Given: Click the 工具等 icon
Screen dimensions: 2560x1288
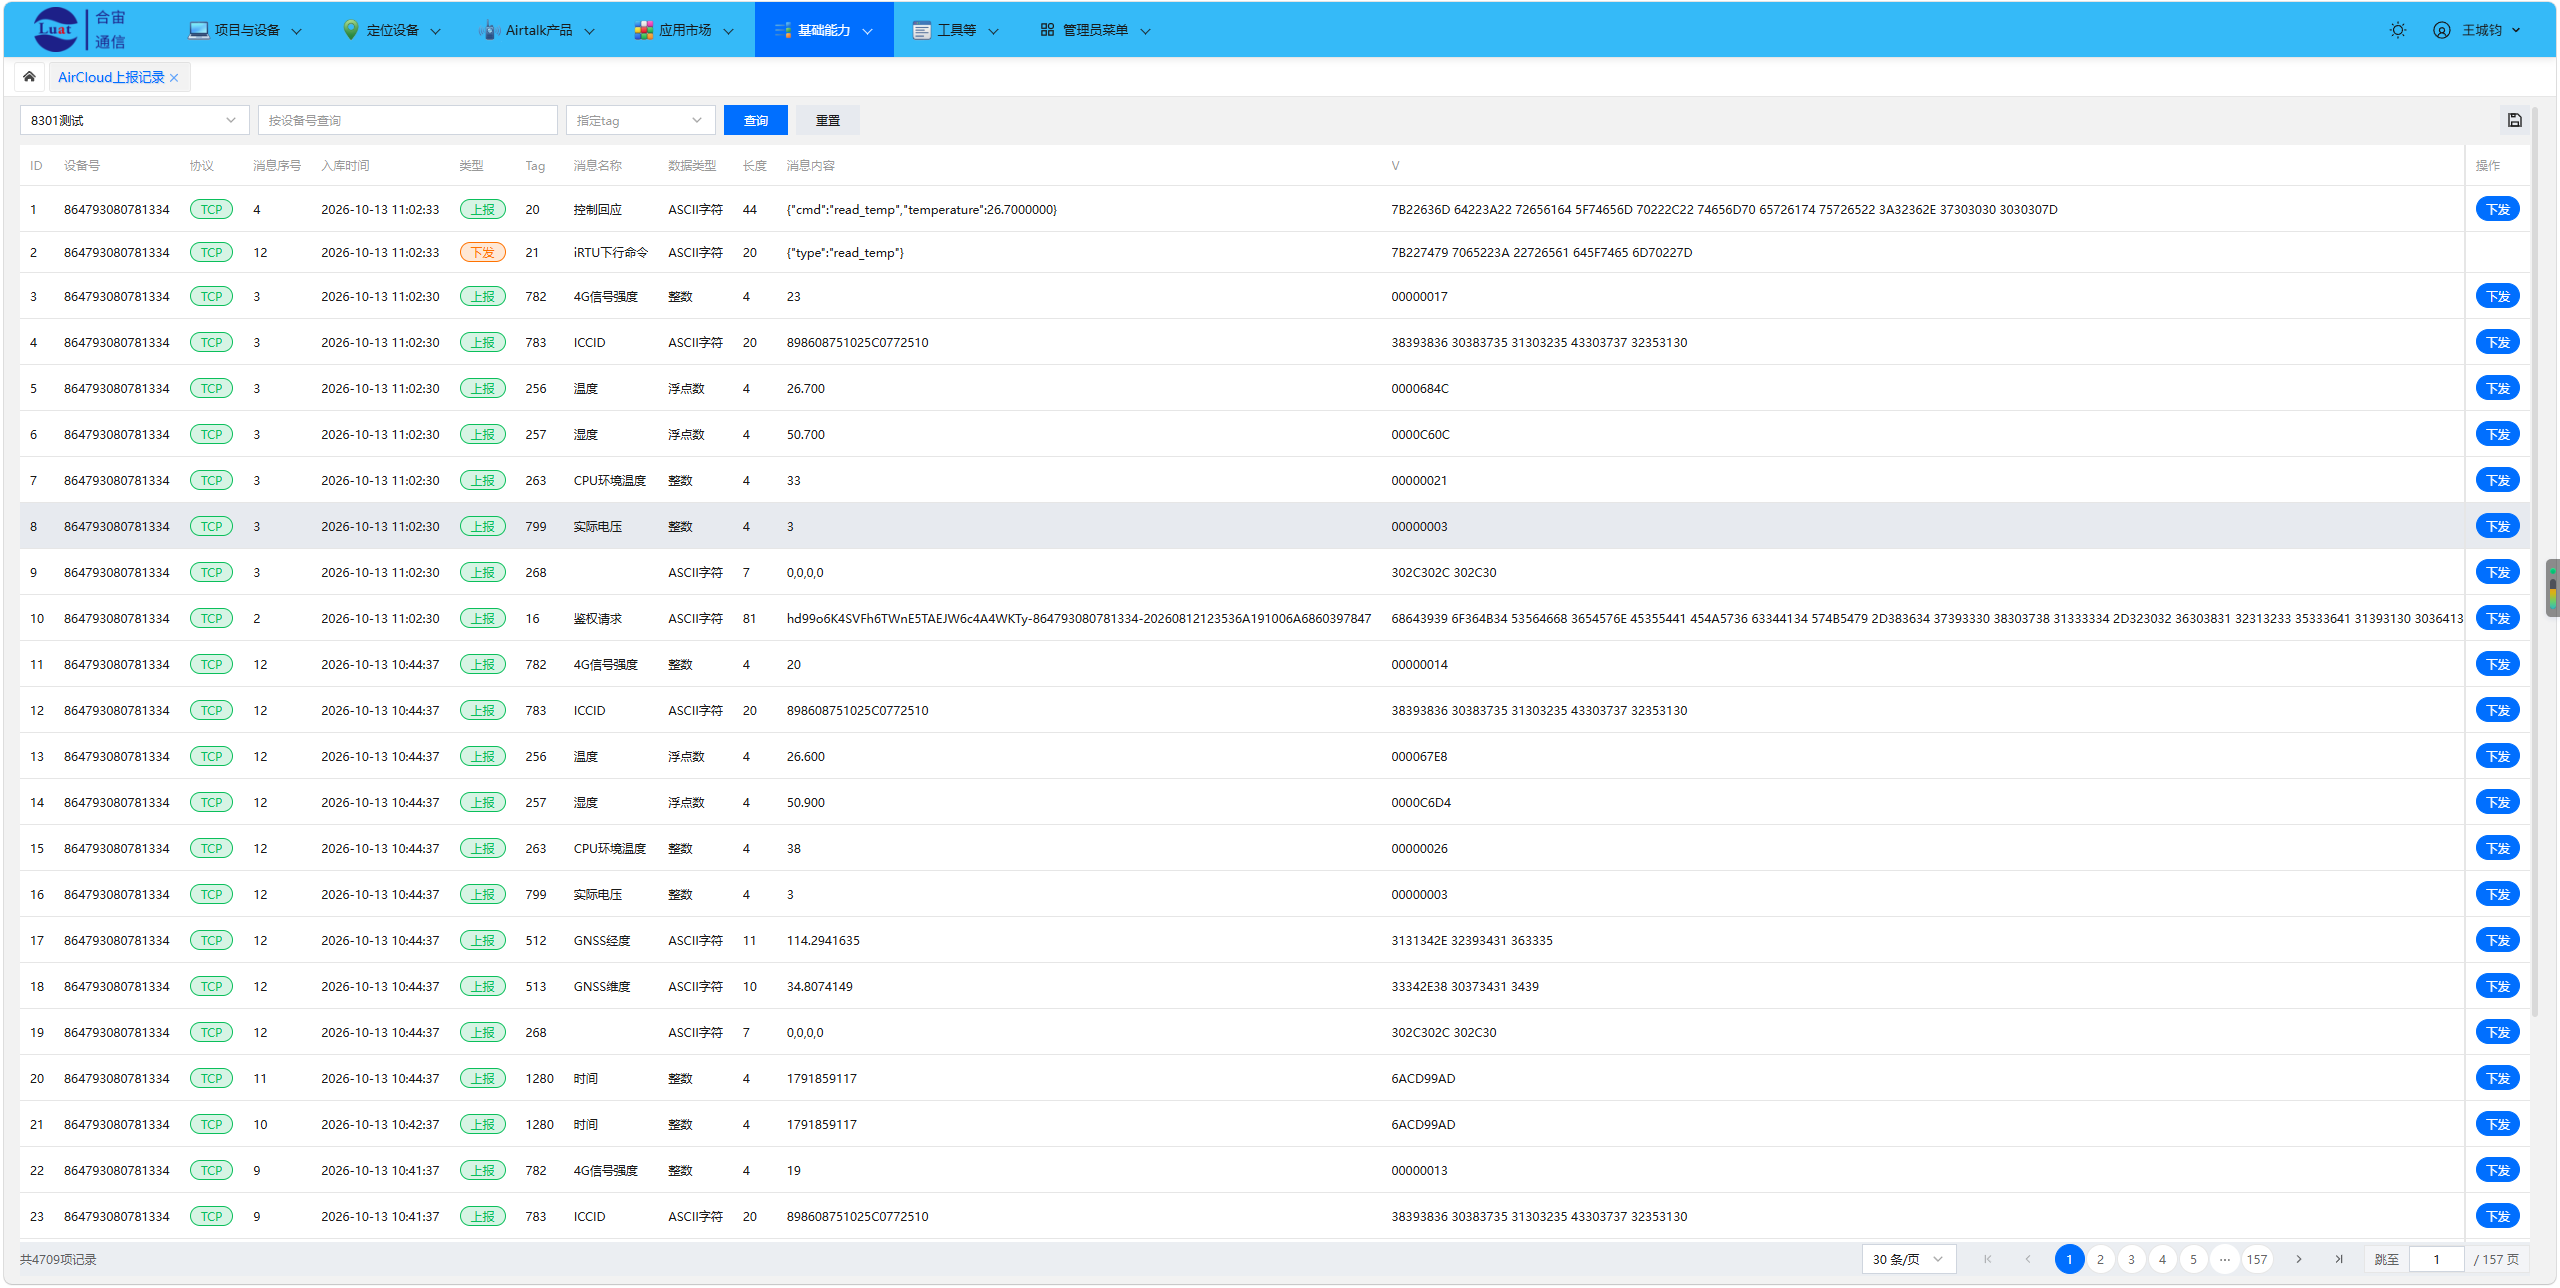Looking at the screenshot, I should tap(921, 30).
